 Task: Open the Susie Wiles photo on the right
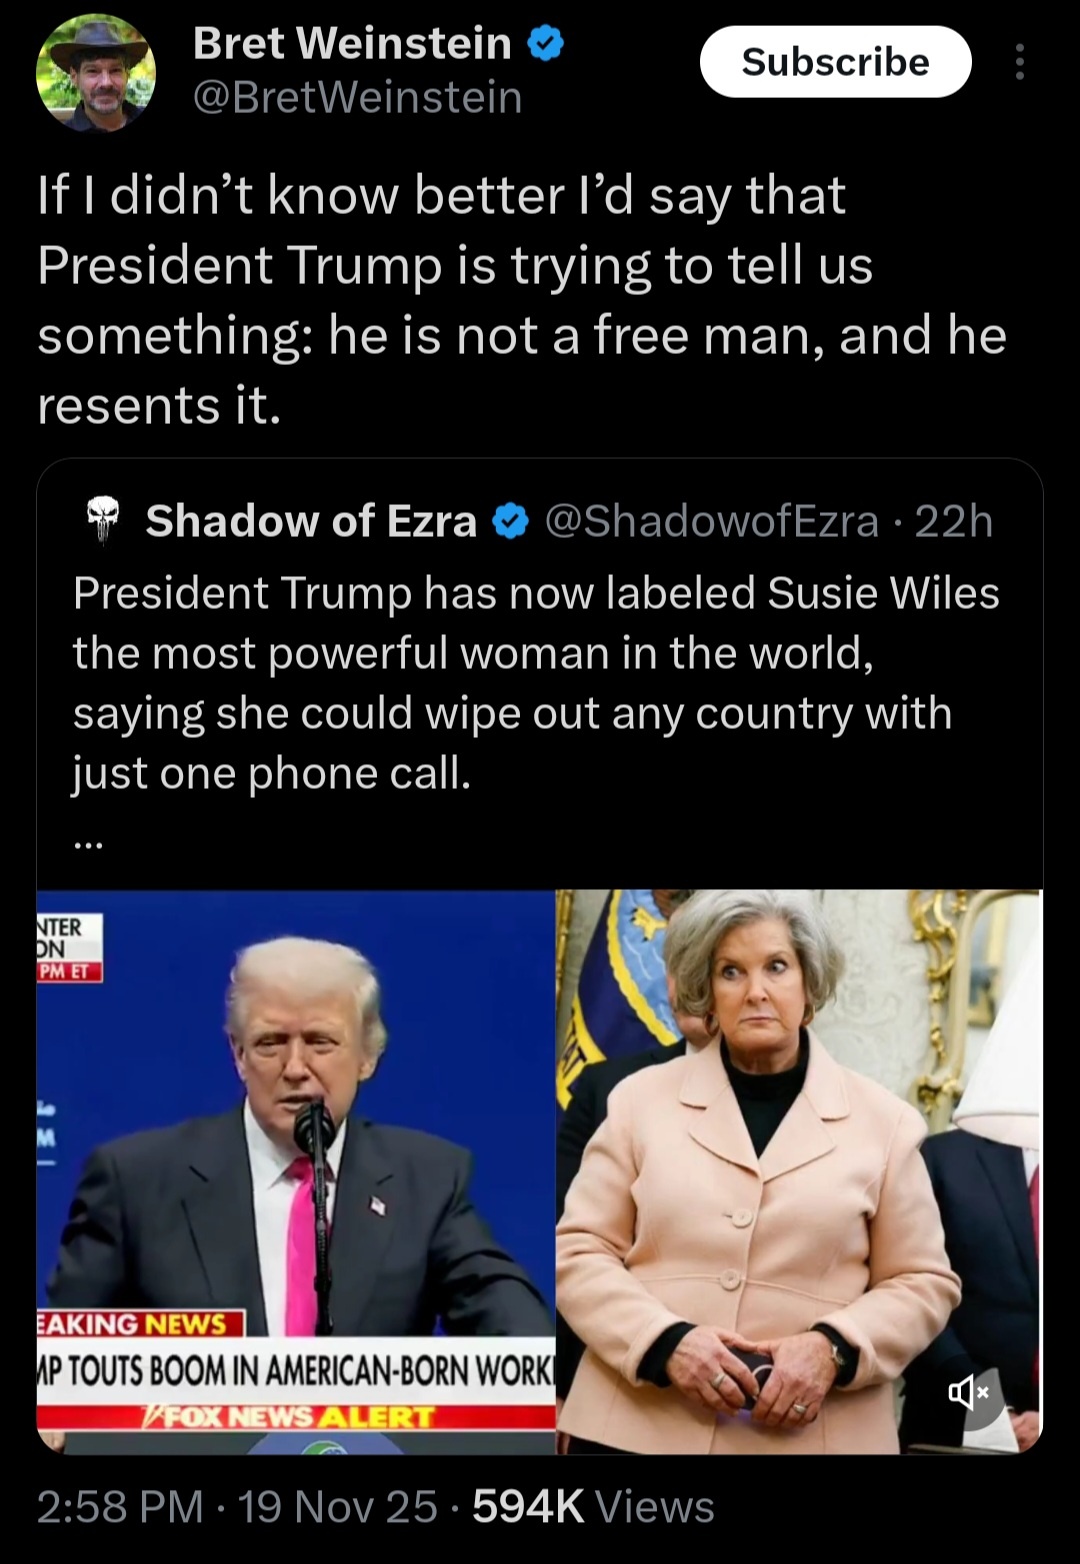(799, 1171)
